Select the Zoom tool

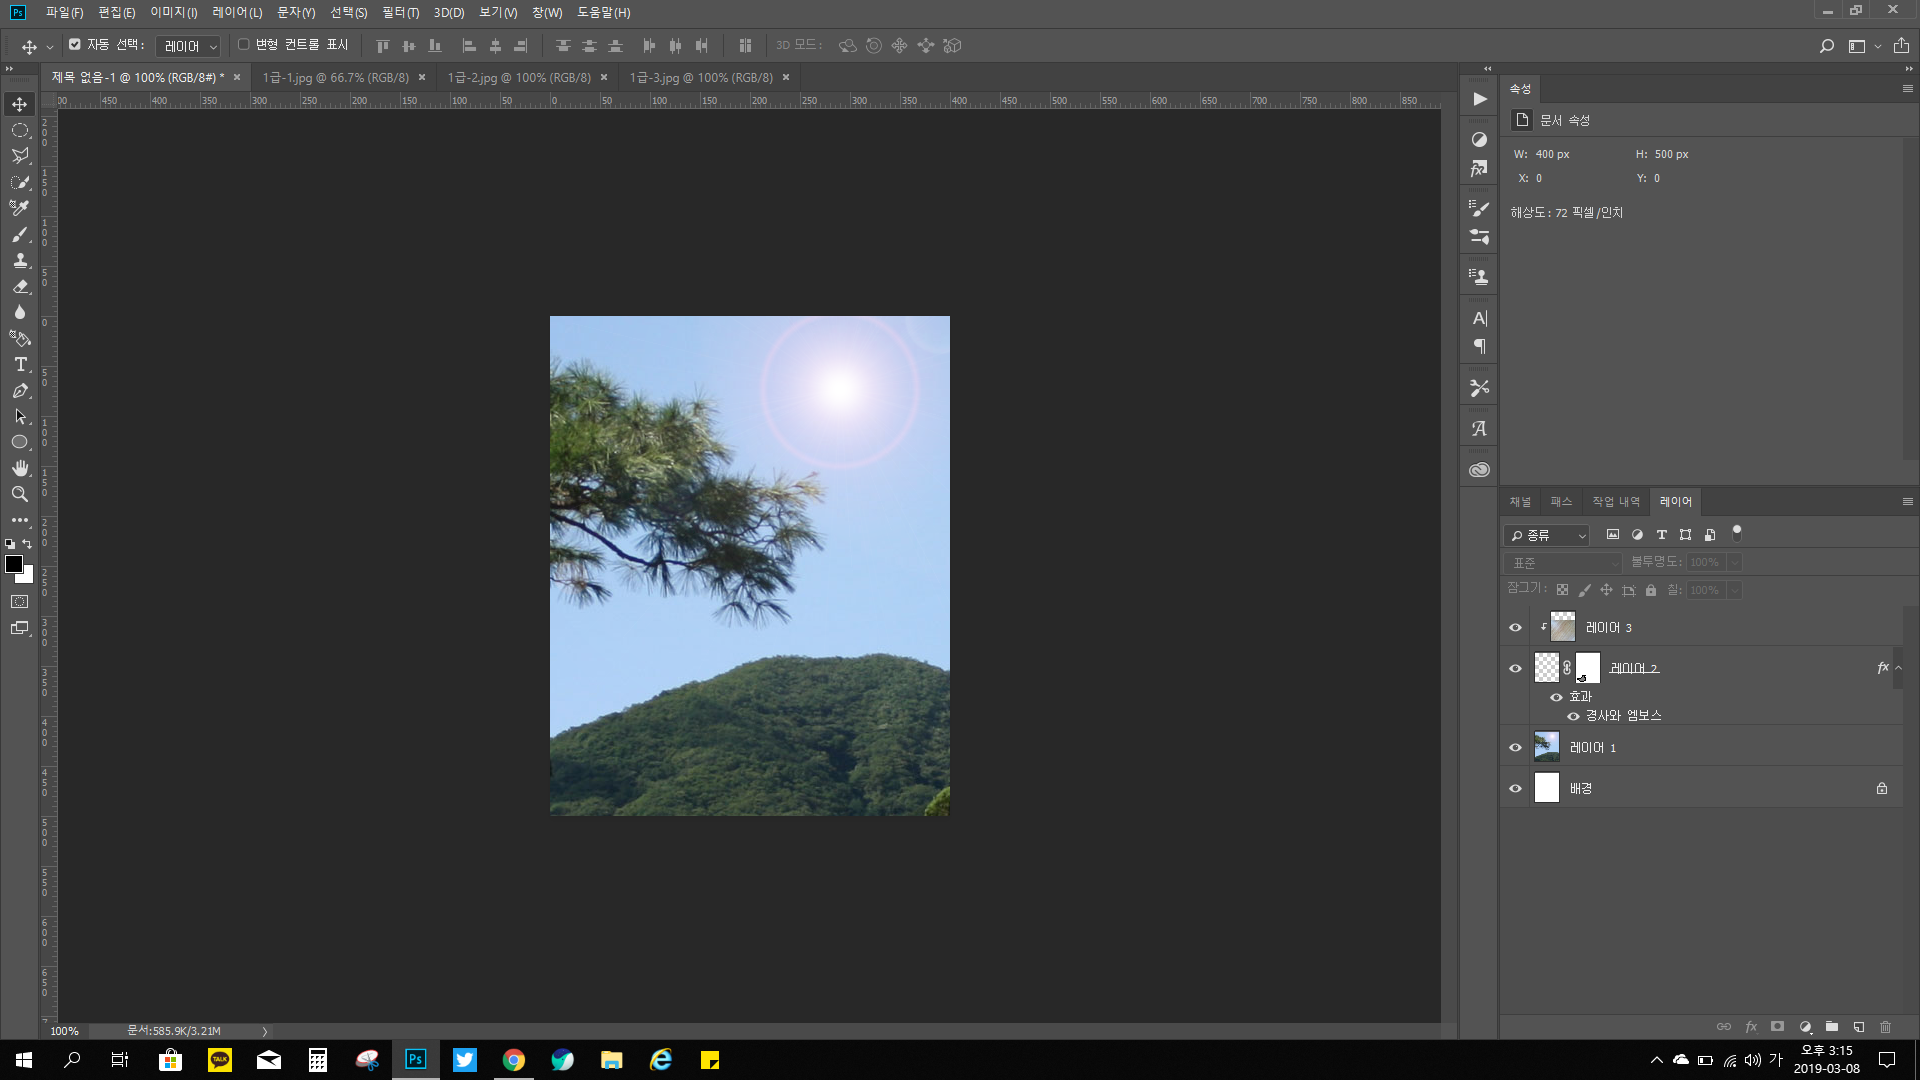click(x=20, y=494)
